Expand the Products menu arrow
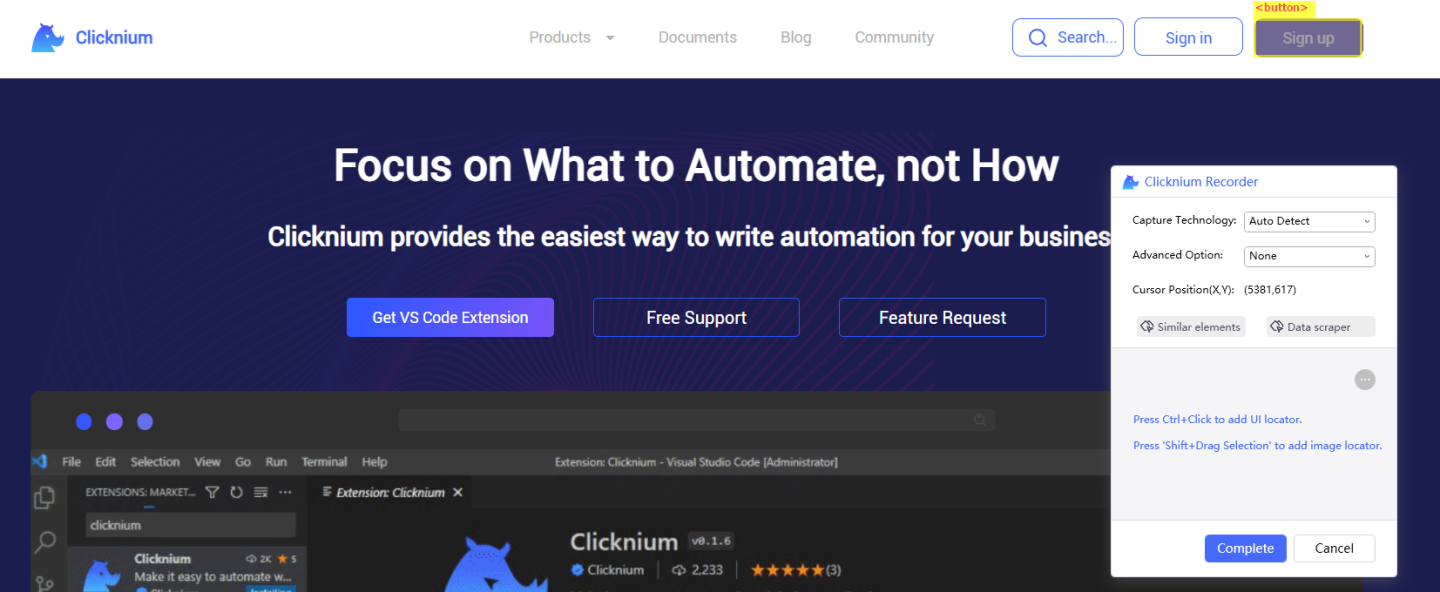 tap(610, 38)
